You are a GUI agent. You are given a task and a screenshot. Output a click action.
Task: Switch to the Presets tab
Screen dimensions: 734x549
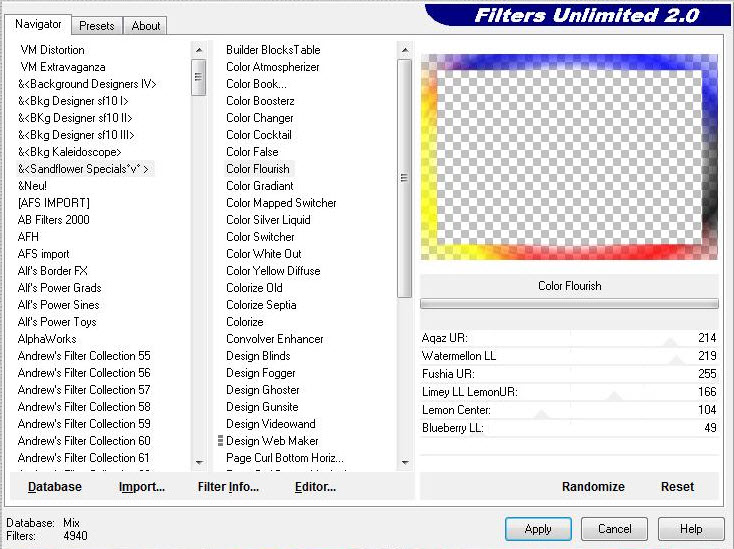coord(96,26)
